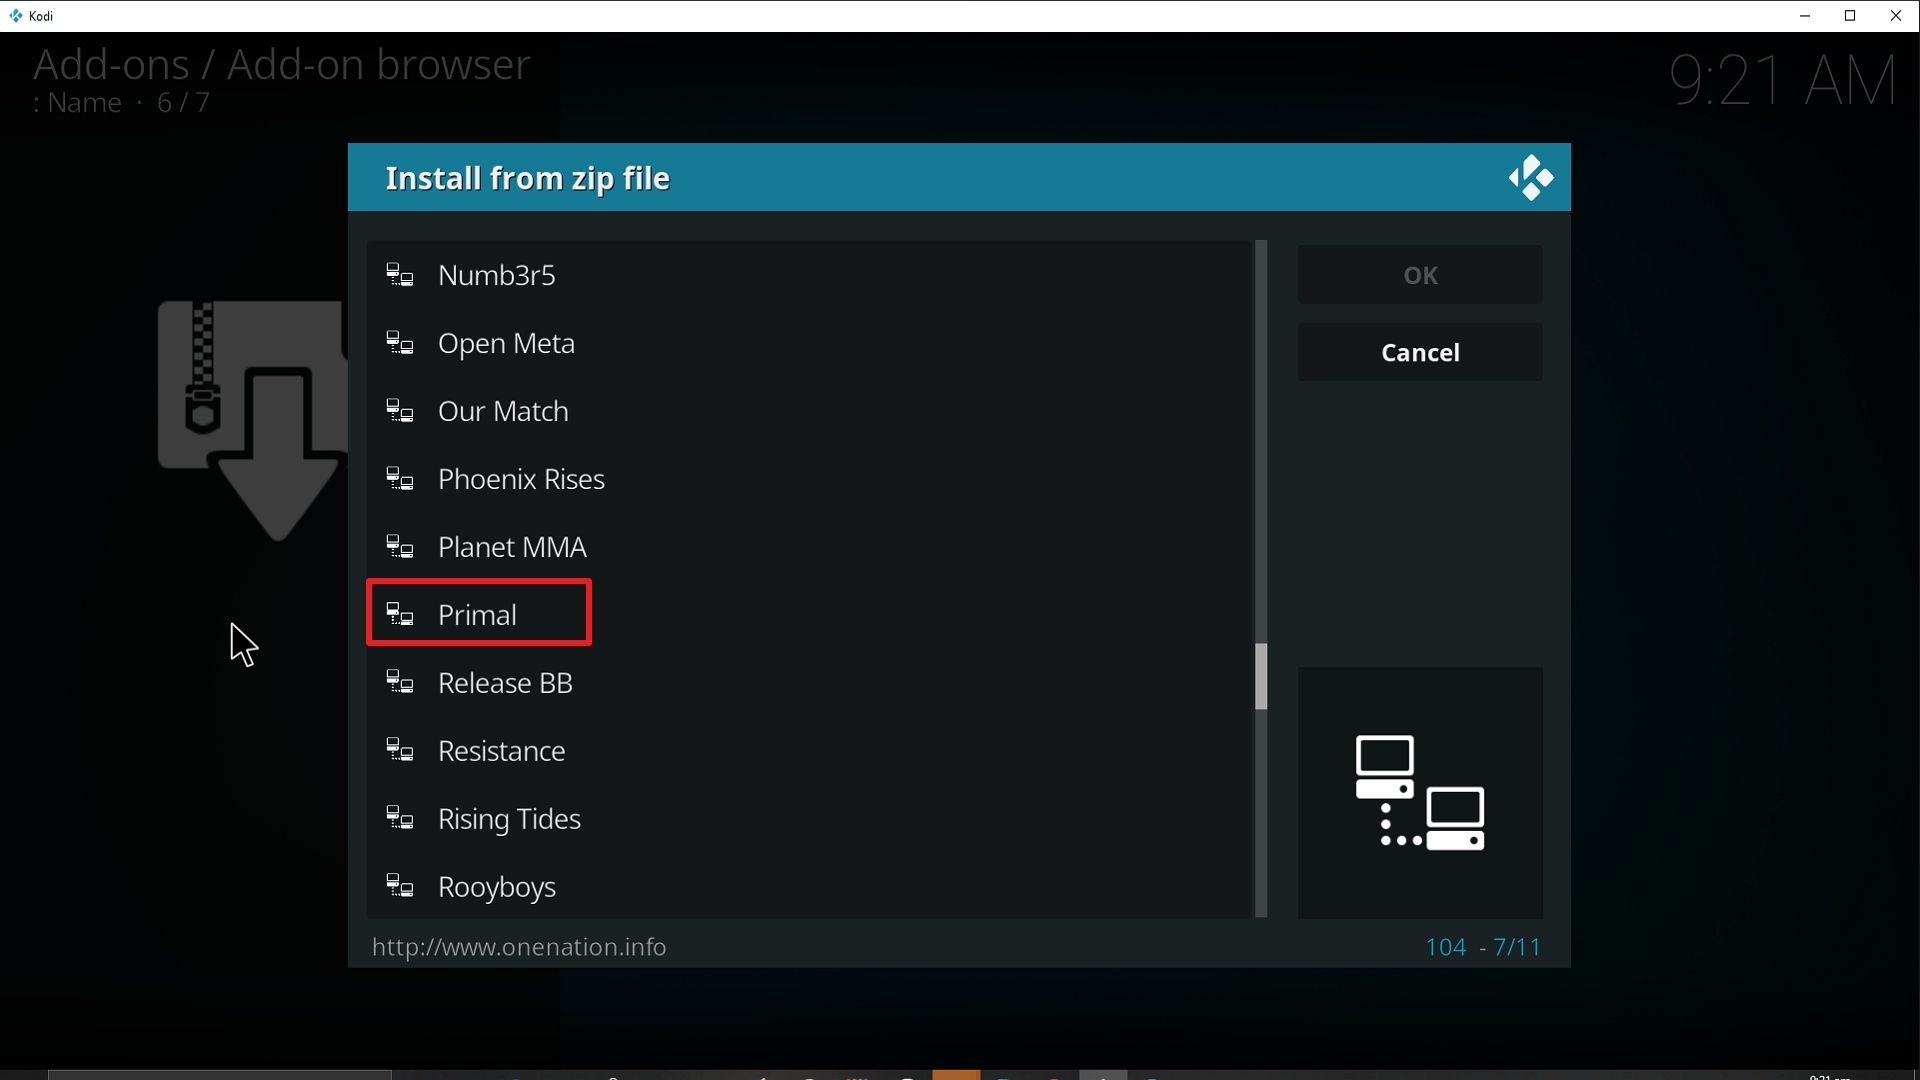This screenshot has width=1920, height=1080.
Task: Click the OK button
Action: tap(1420, 275)
